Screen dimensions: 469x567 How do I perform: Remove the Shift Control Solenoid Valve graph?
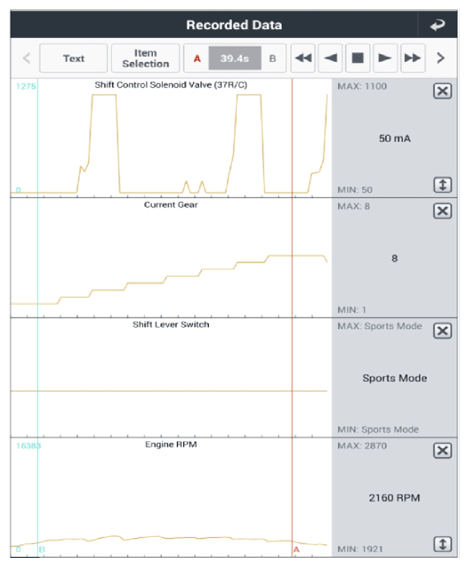pos(442,91)
